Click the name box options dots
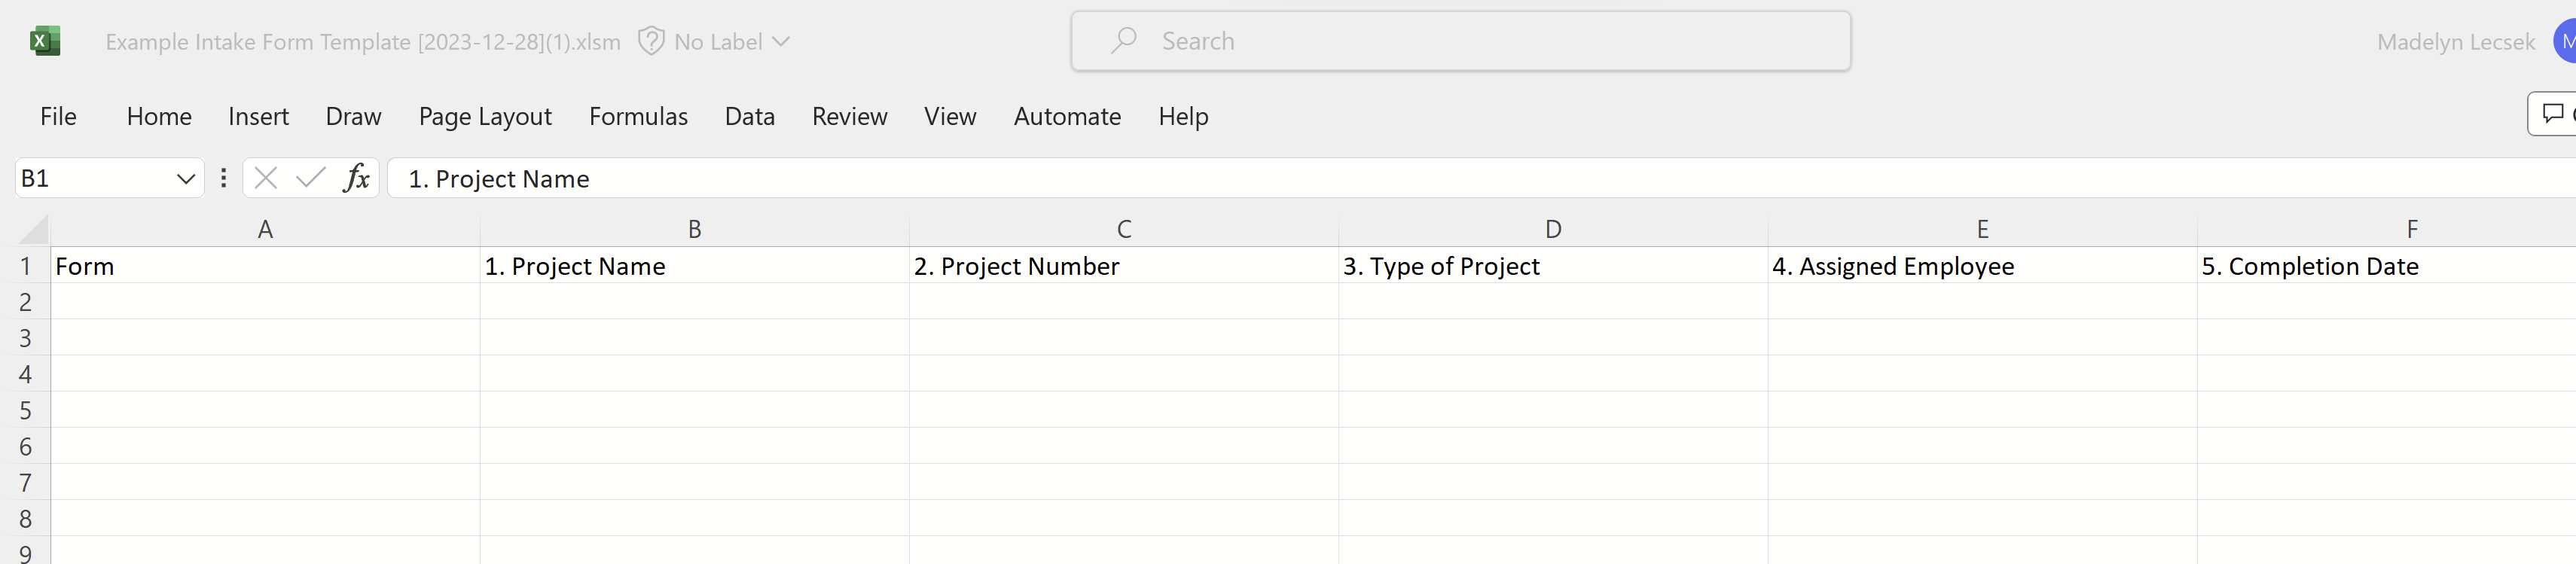The image size is (2576, 564). tap(223, 178)
